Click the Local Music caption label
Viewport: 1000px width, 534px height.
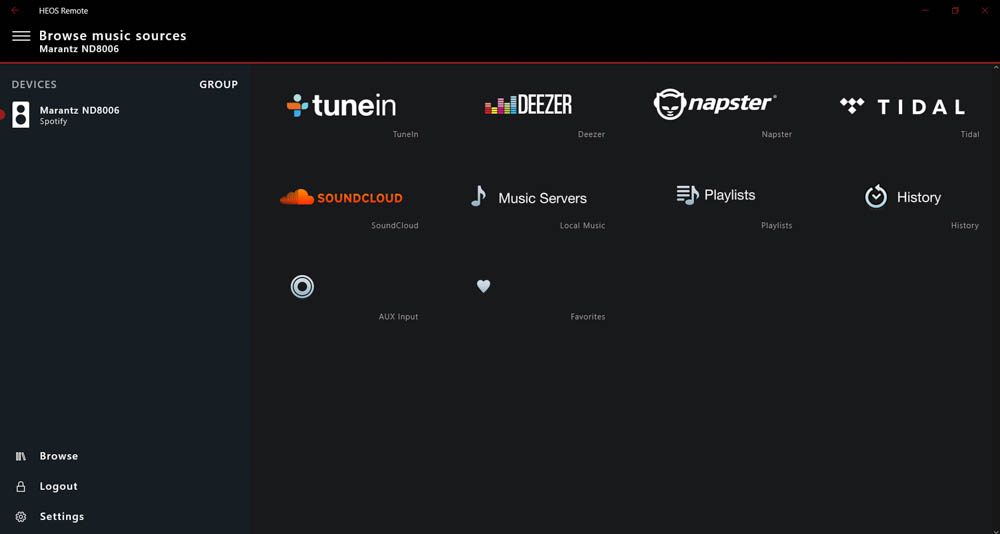pos(582,226)
